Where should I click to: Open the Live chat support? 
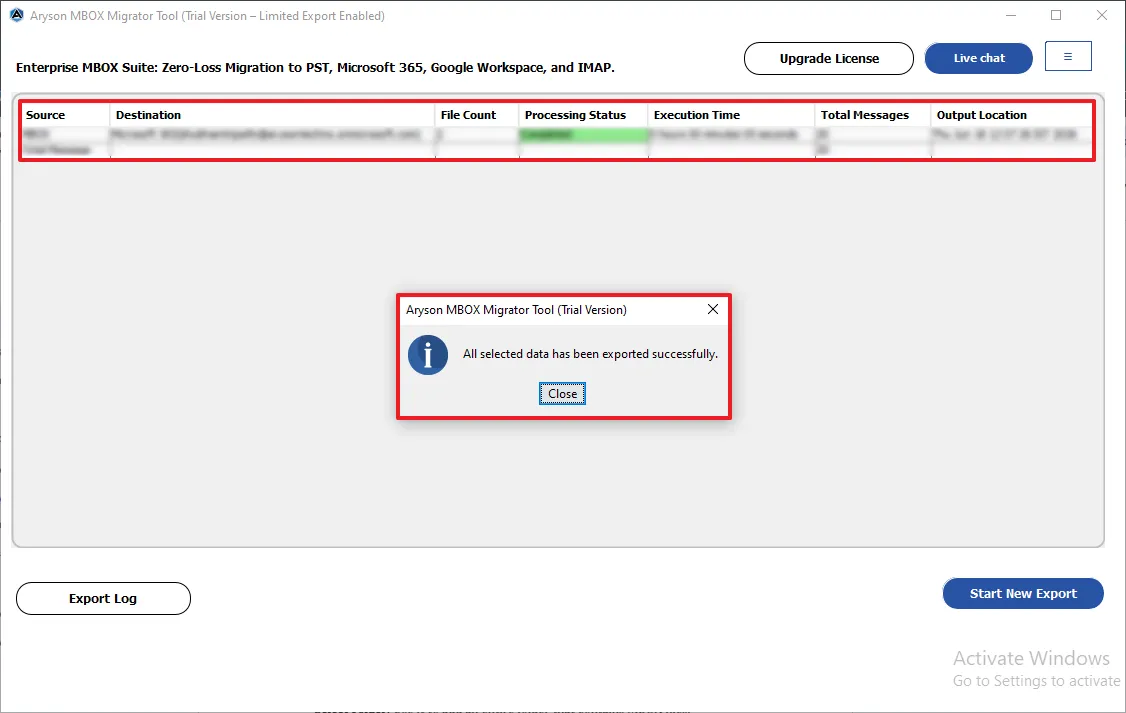pyautogui.click(x=978, y=58)
